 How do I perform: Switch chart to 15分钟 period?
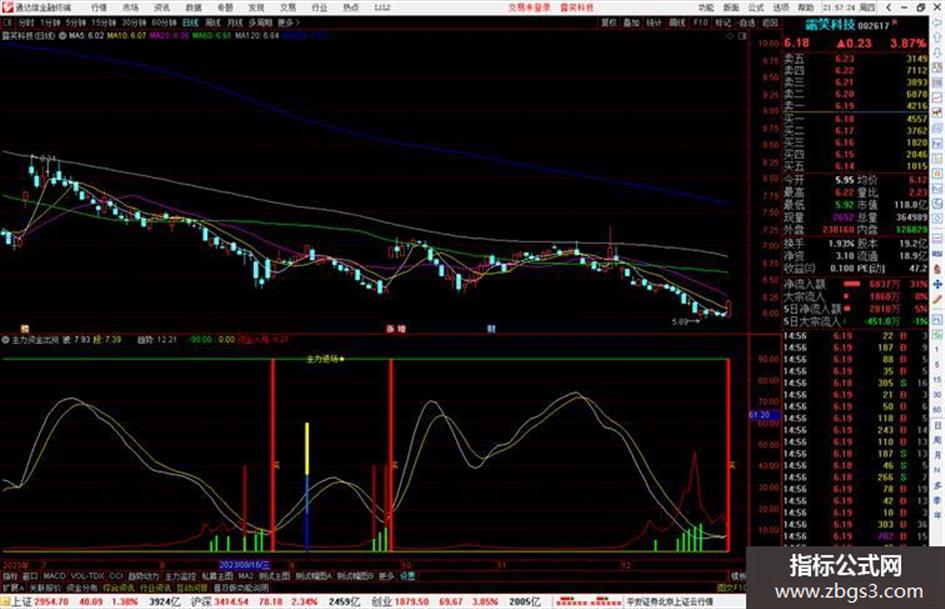pyautogui.click(x=104, y=22)
